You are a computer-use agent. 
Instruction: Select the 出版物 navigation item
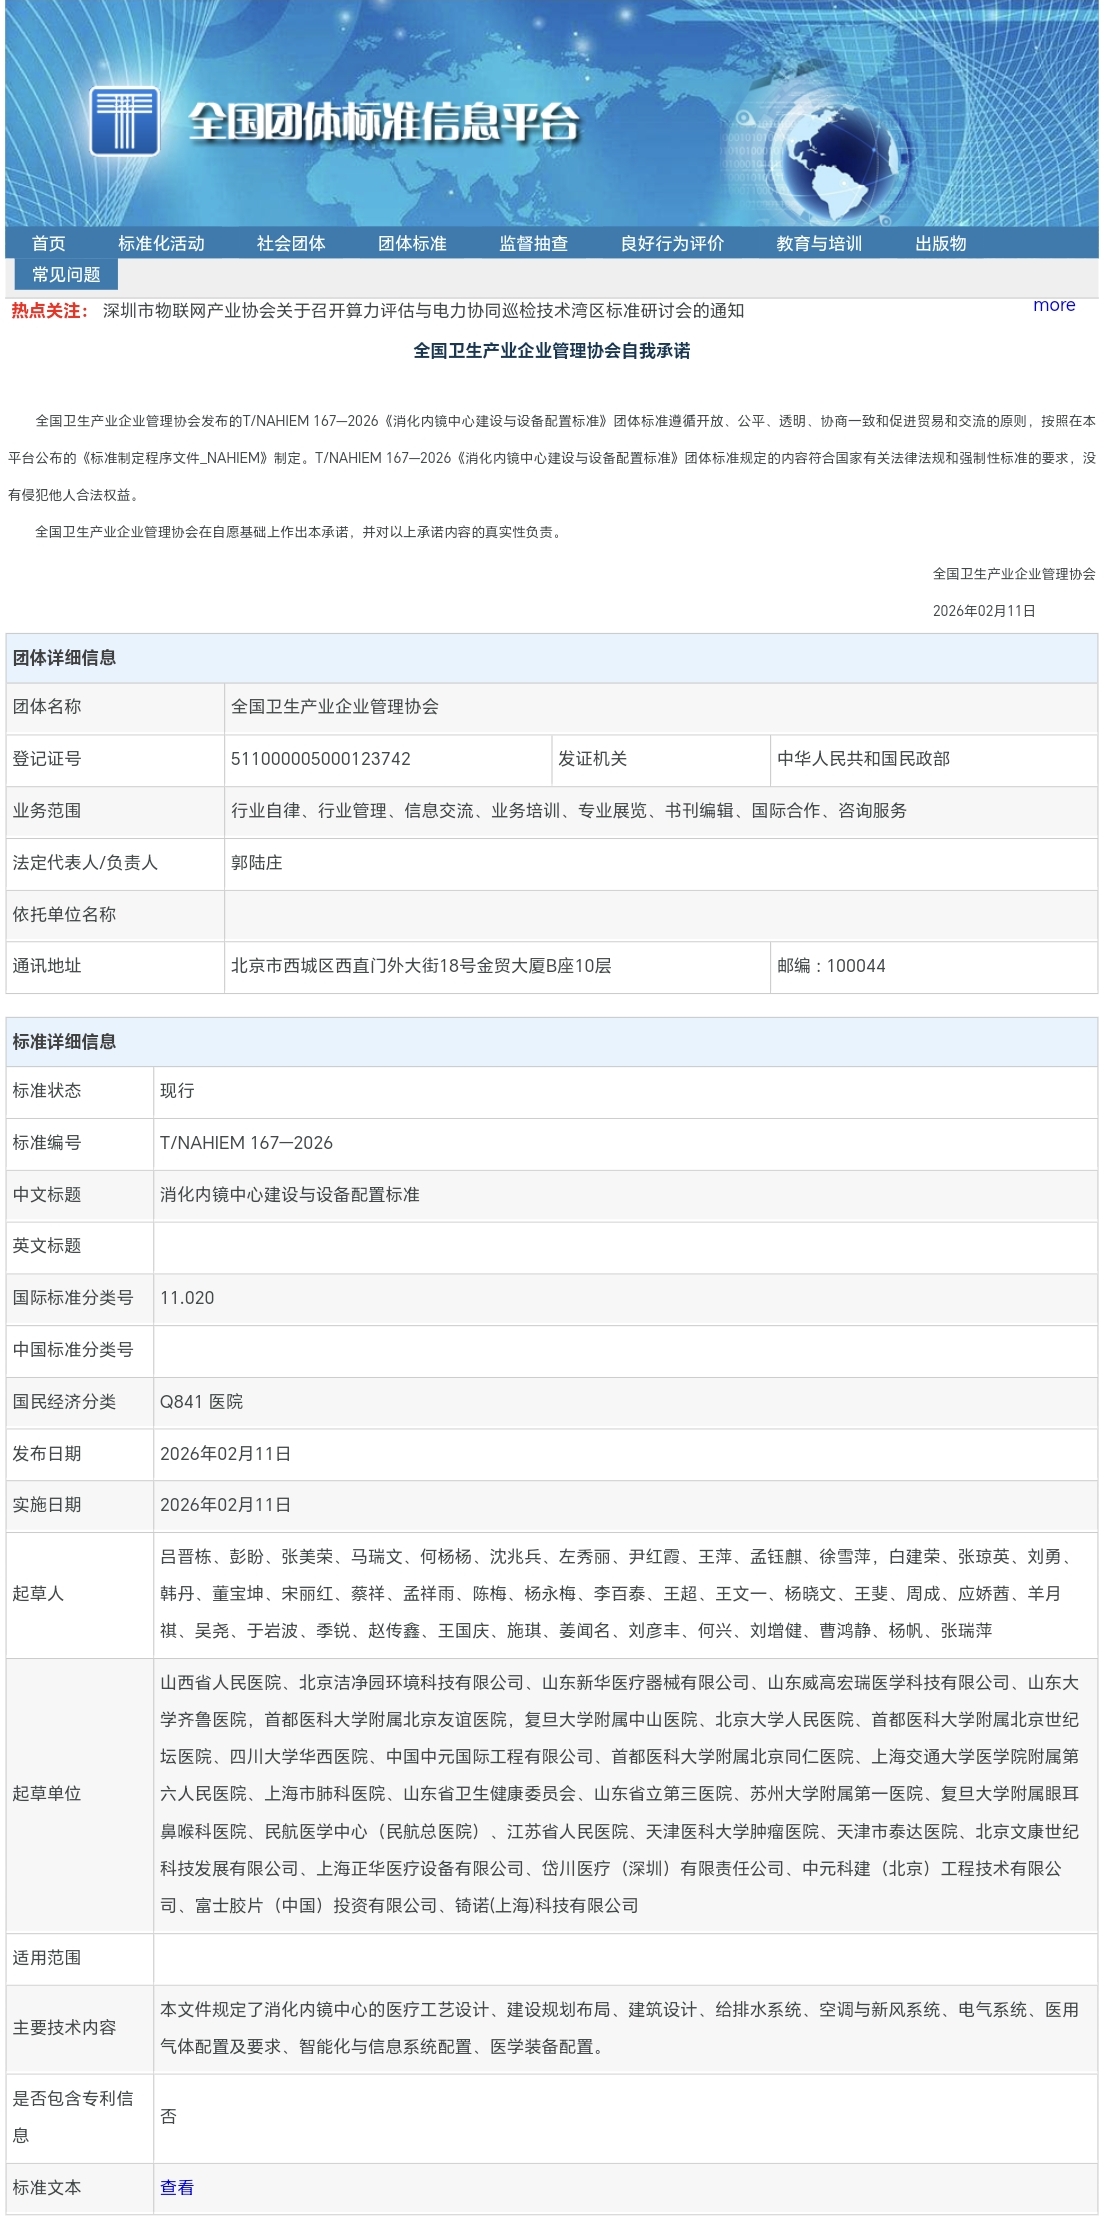click(x=940, y=244)
